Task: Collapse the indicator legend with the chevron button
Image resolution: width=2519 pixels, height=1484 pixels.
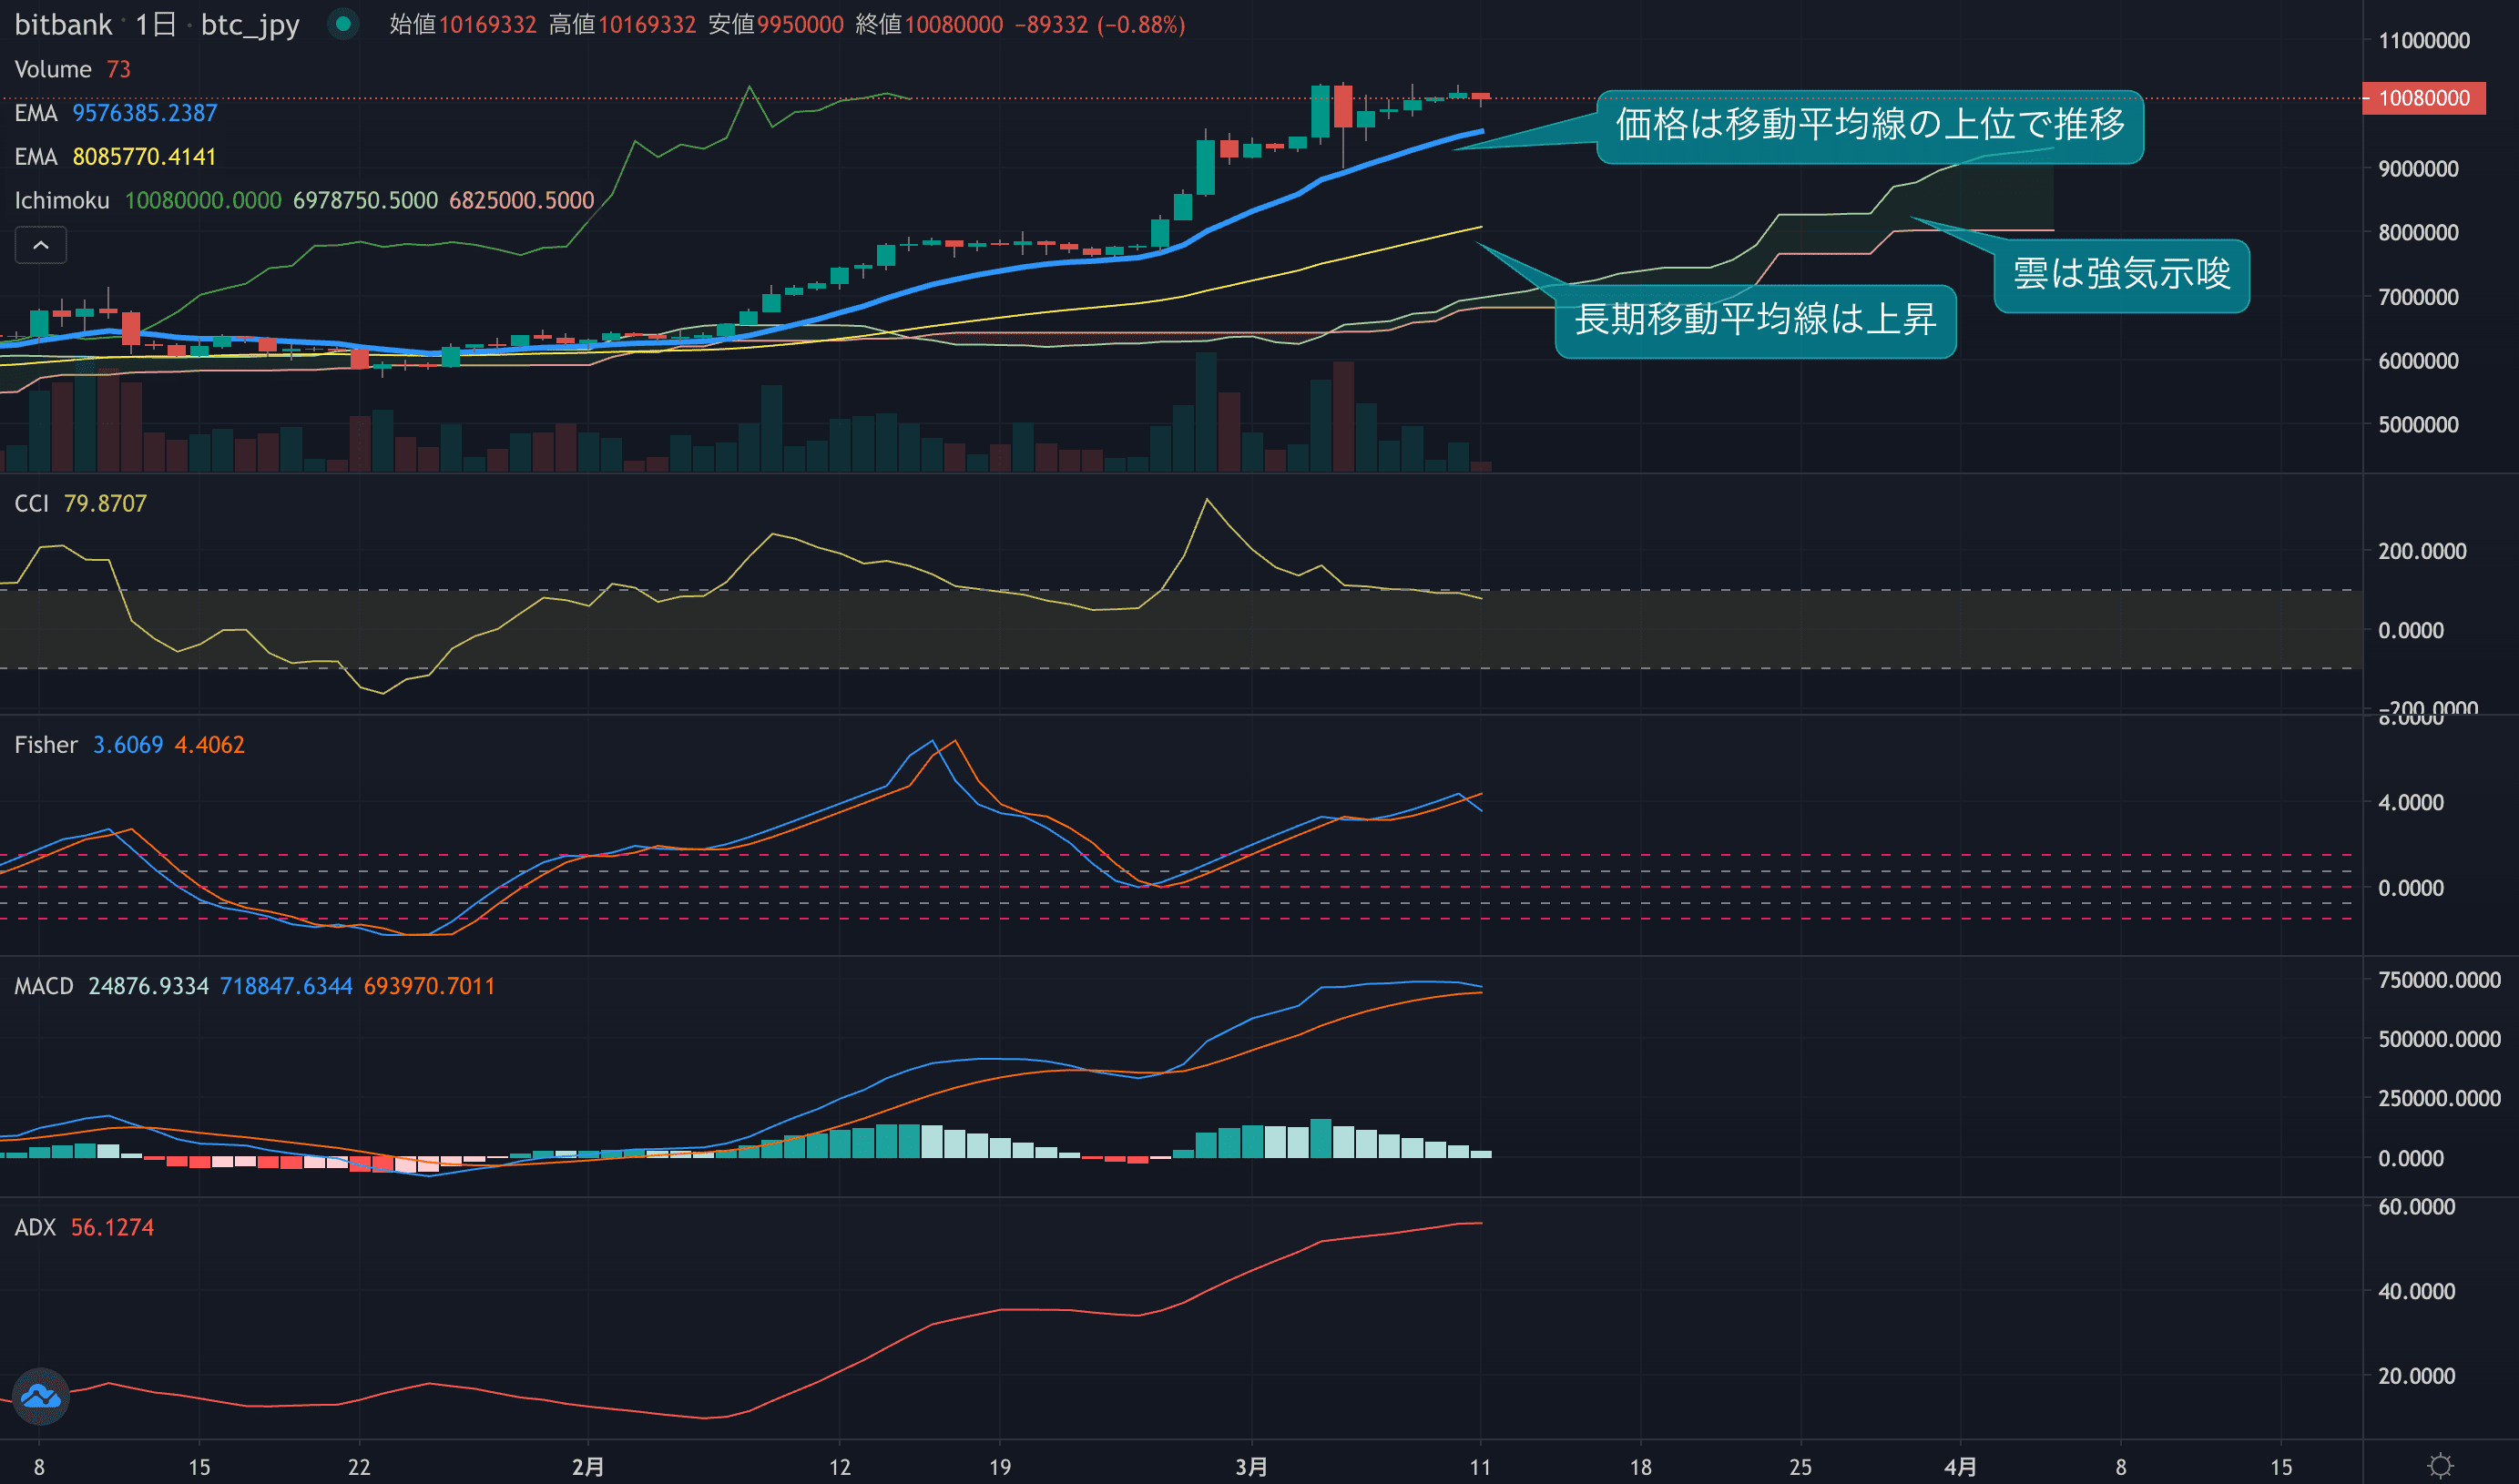Action: point(41,245)
